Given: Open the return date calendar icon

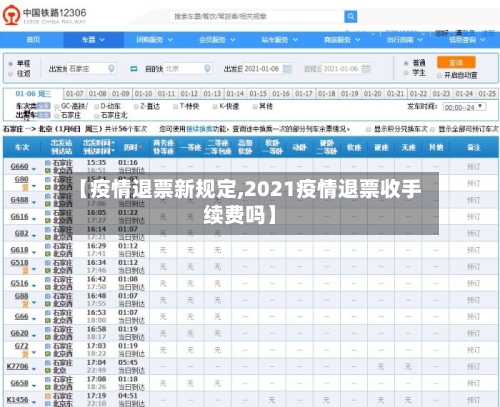Looking at the screenshot, I should click(x=366, y=69).
